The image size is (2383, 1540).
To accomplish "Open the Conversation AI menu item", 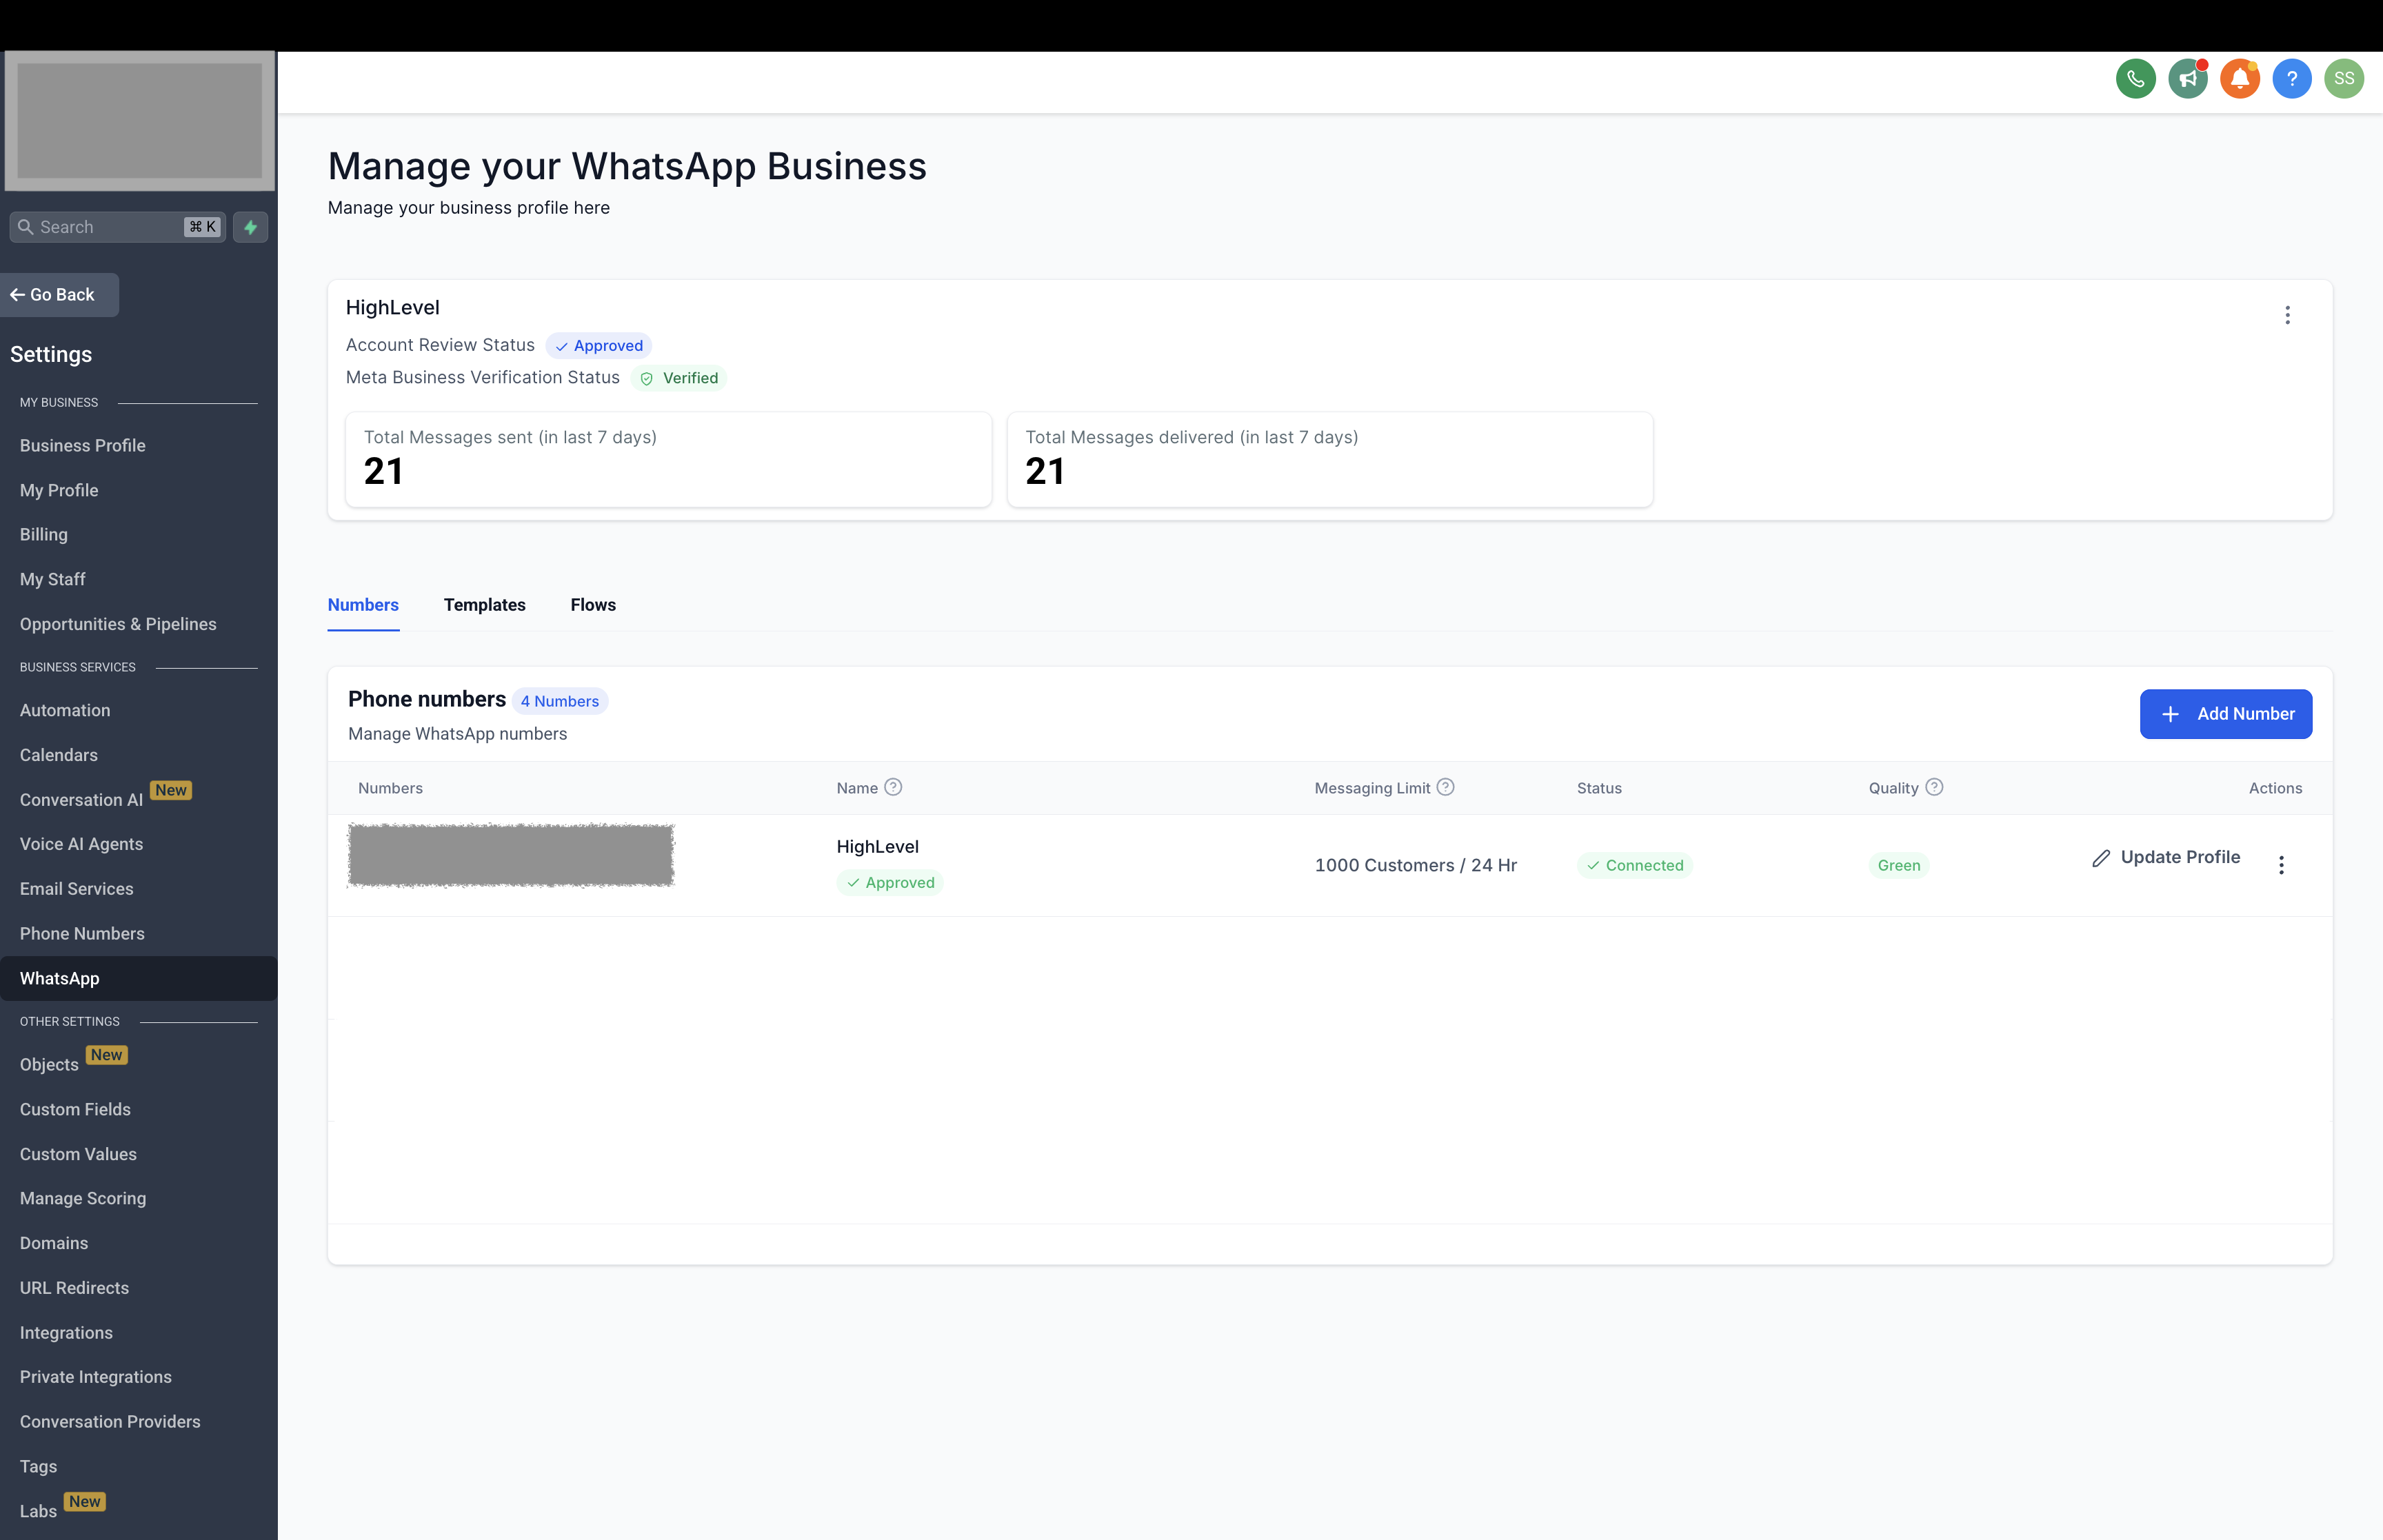I will [x=81, y=800].
